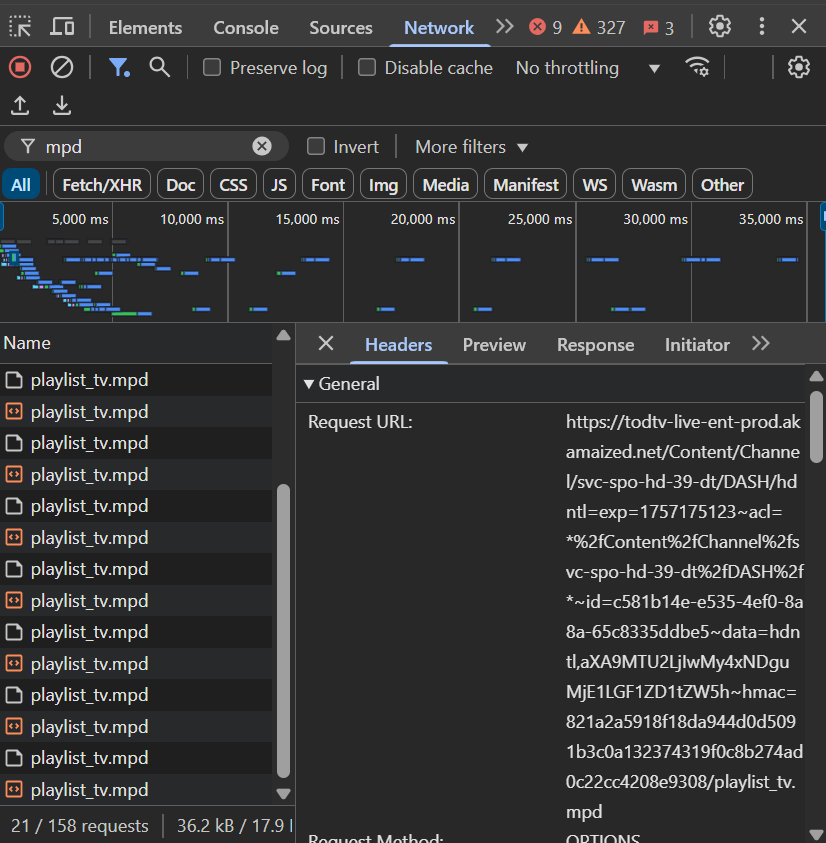Check the Disable cache option

coord(367,68)
